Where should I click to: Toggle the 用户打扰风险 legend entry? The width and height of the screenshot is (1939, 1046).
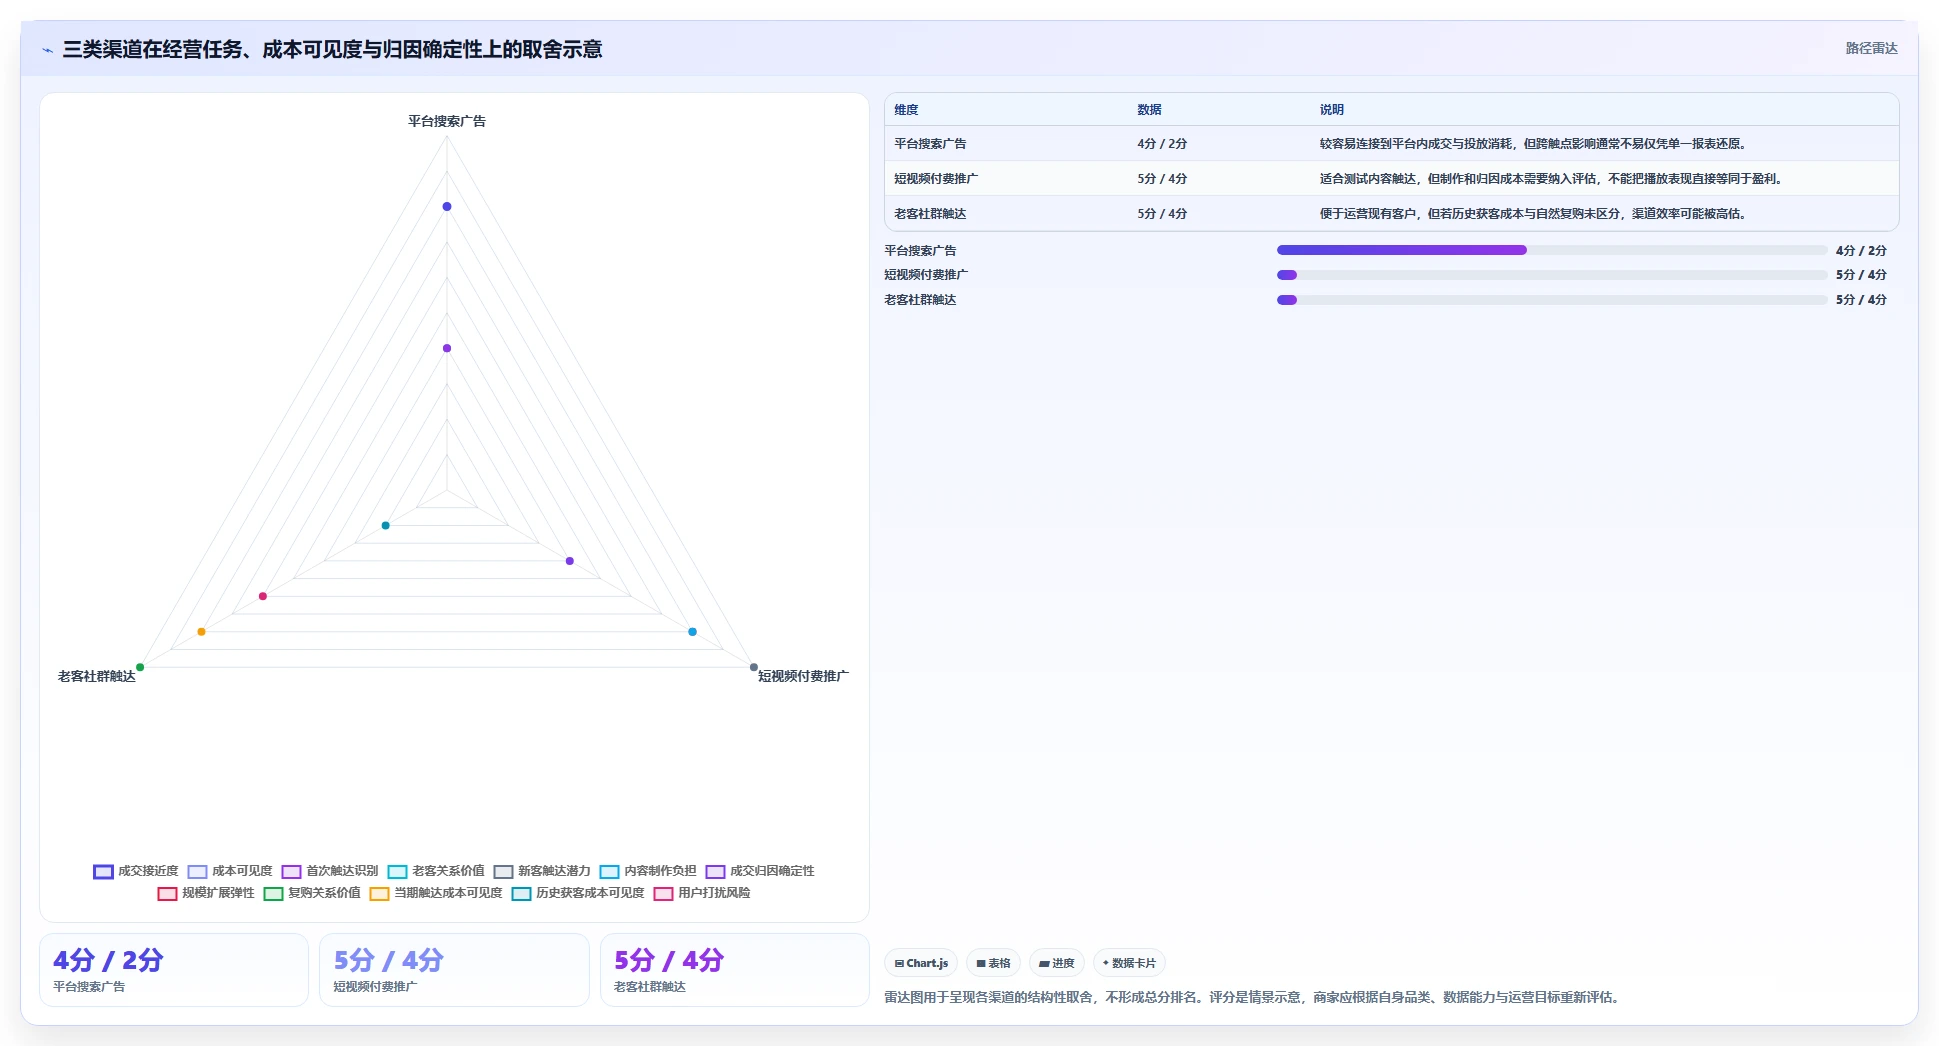coord(702,893)
